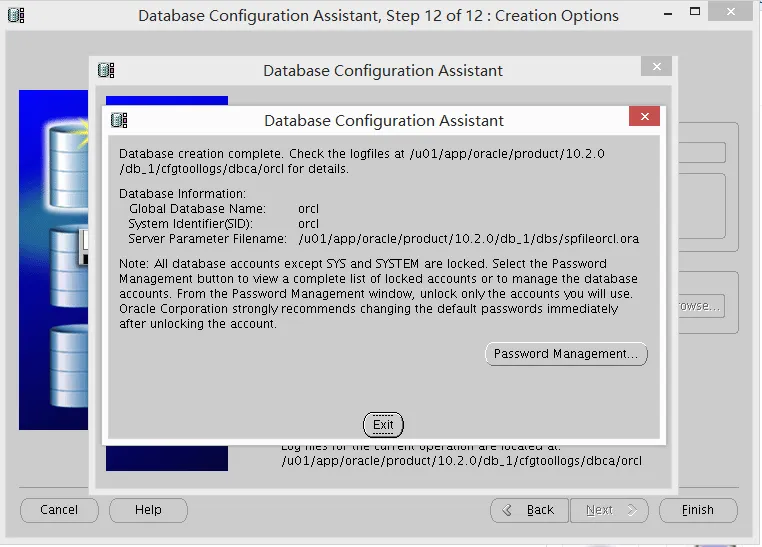762x547 pixels.
Task: Click the Server Parameter Filename path text
Action: (x=468, y=239)
